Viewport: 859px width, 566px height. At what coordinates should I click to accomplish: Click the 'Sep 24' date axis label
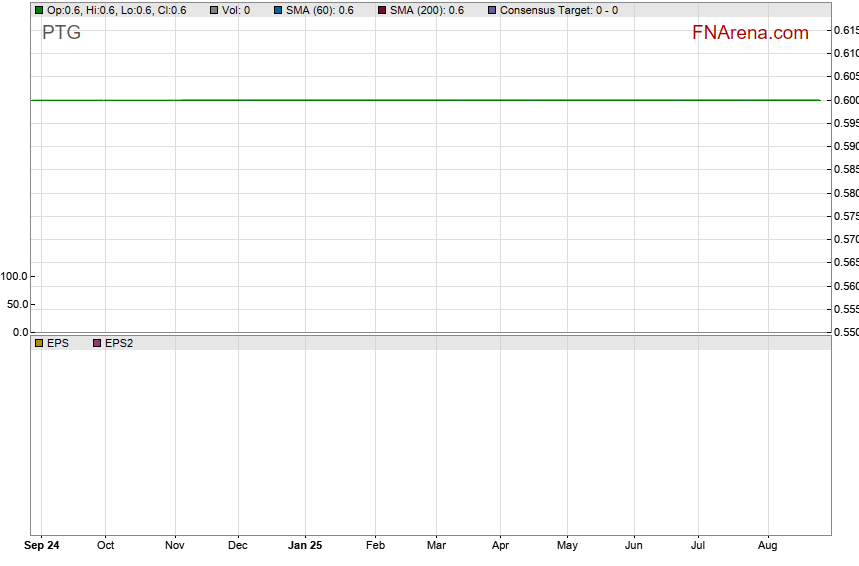click(x=41, y=545)
